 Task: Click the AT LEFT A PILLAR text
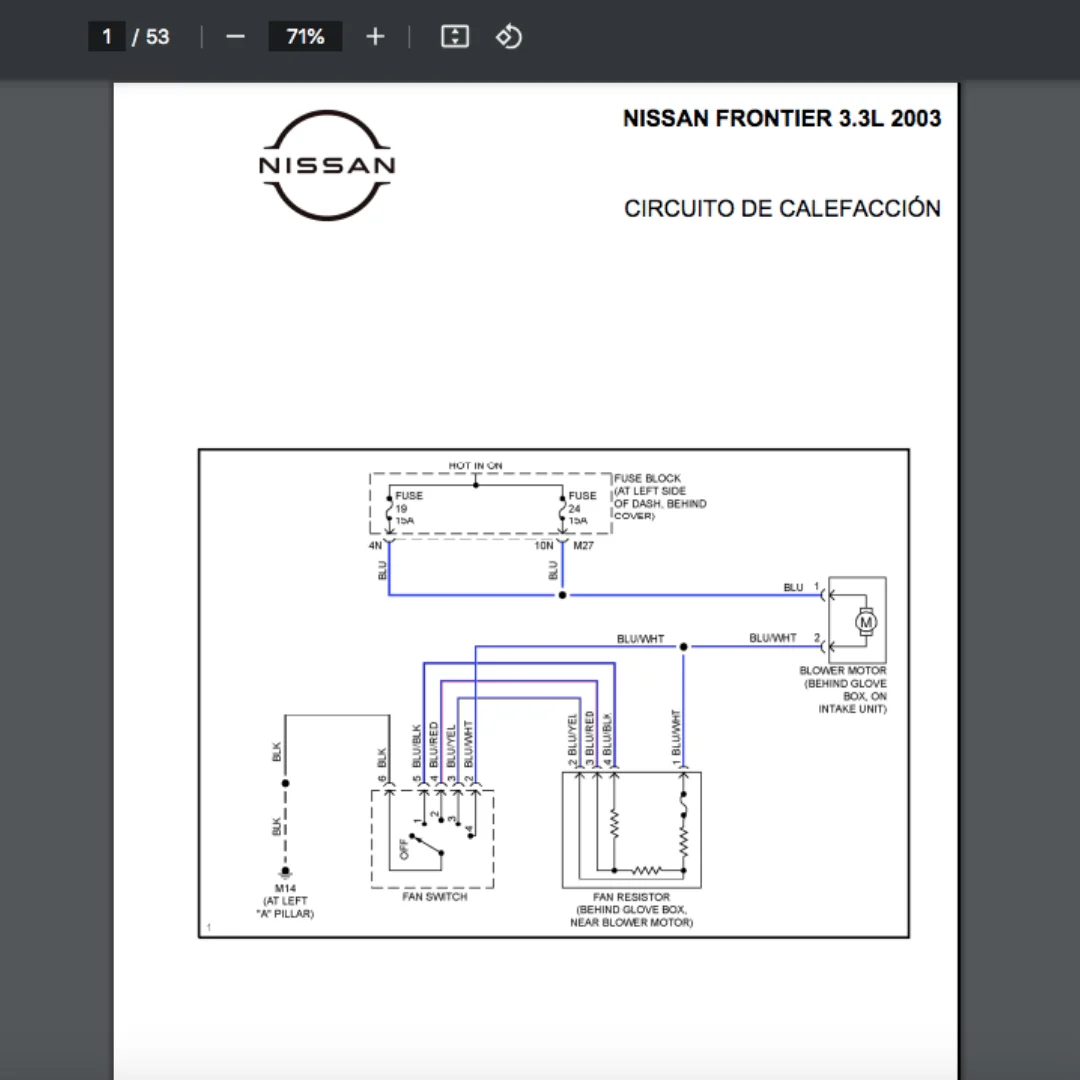[285, 907]
